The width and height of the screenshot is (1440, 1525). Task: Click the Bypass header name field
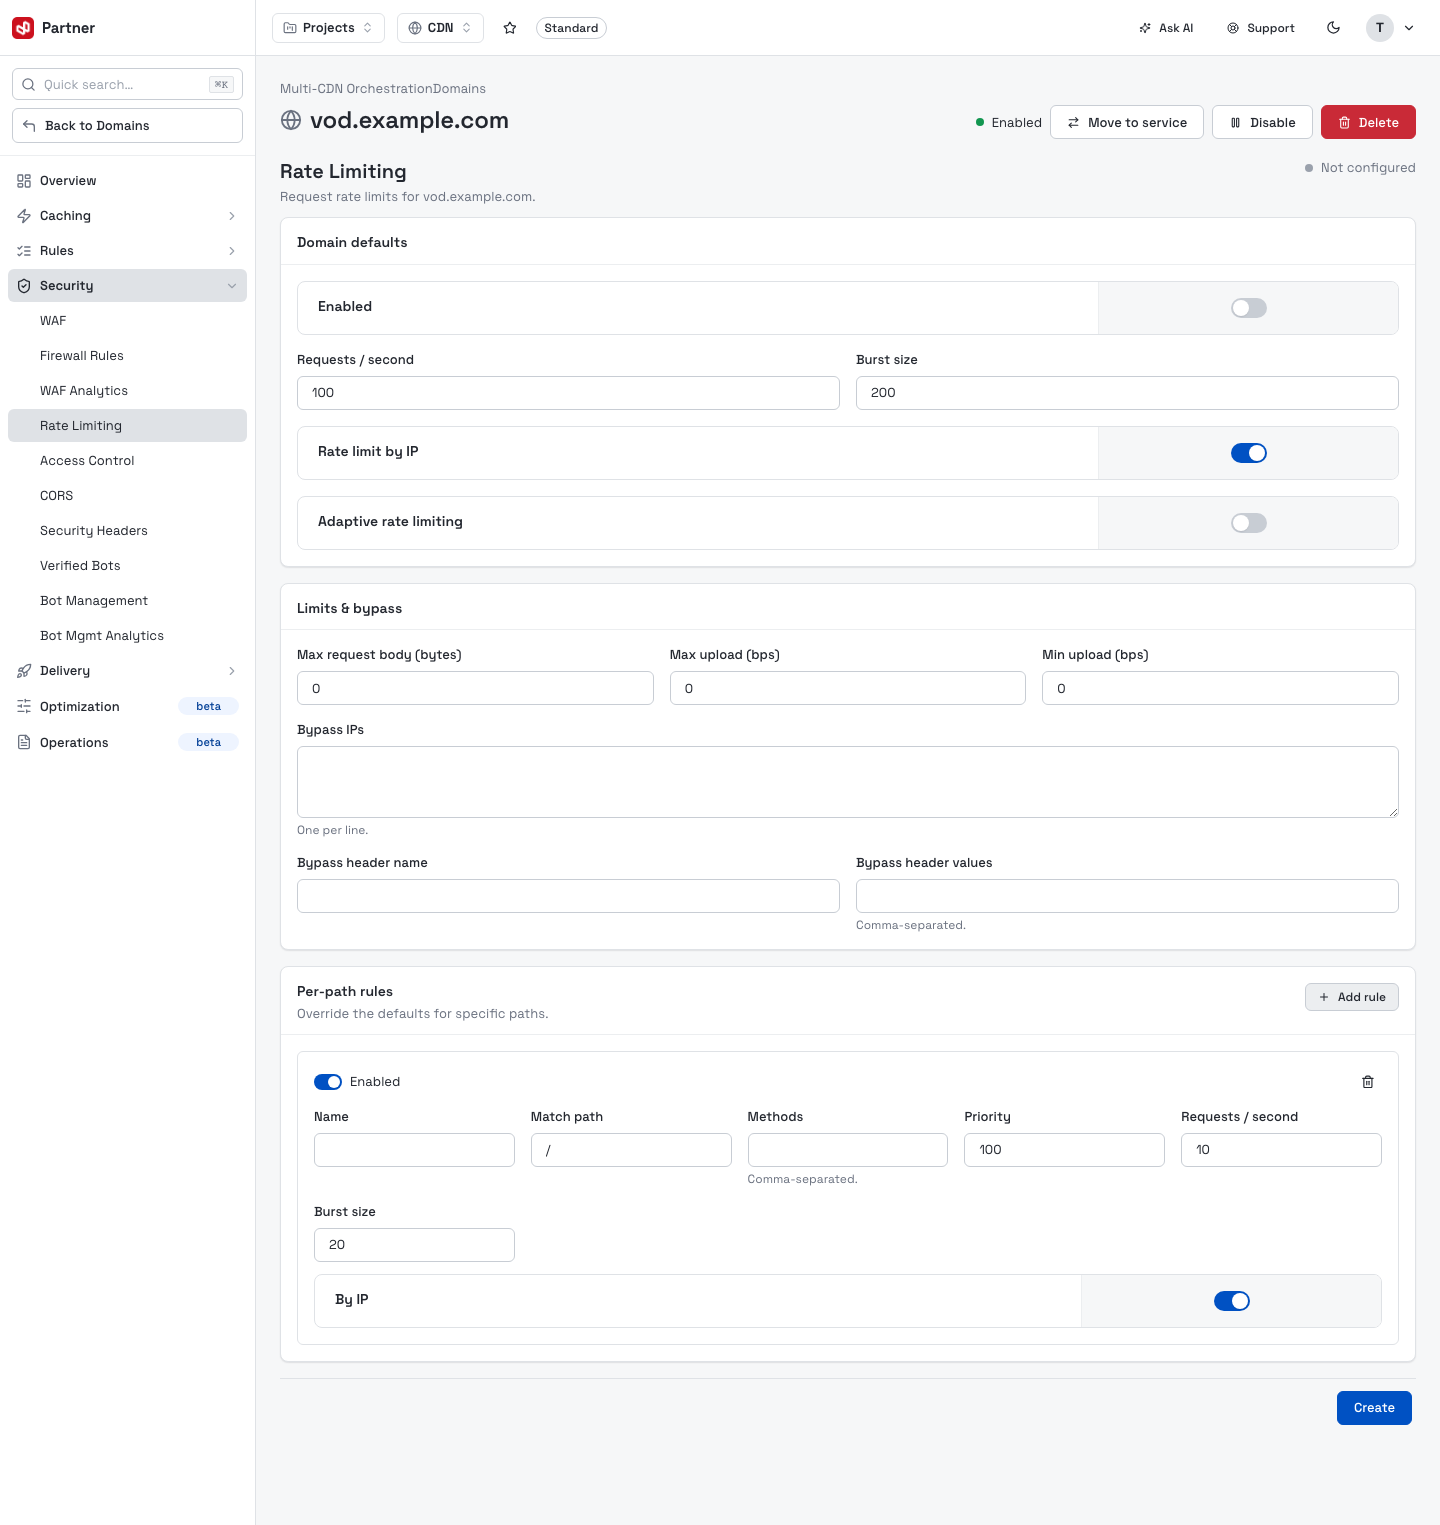pos(568,896)
